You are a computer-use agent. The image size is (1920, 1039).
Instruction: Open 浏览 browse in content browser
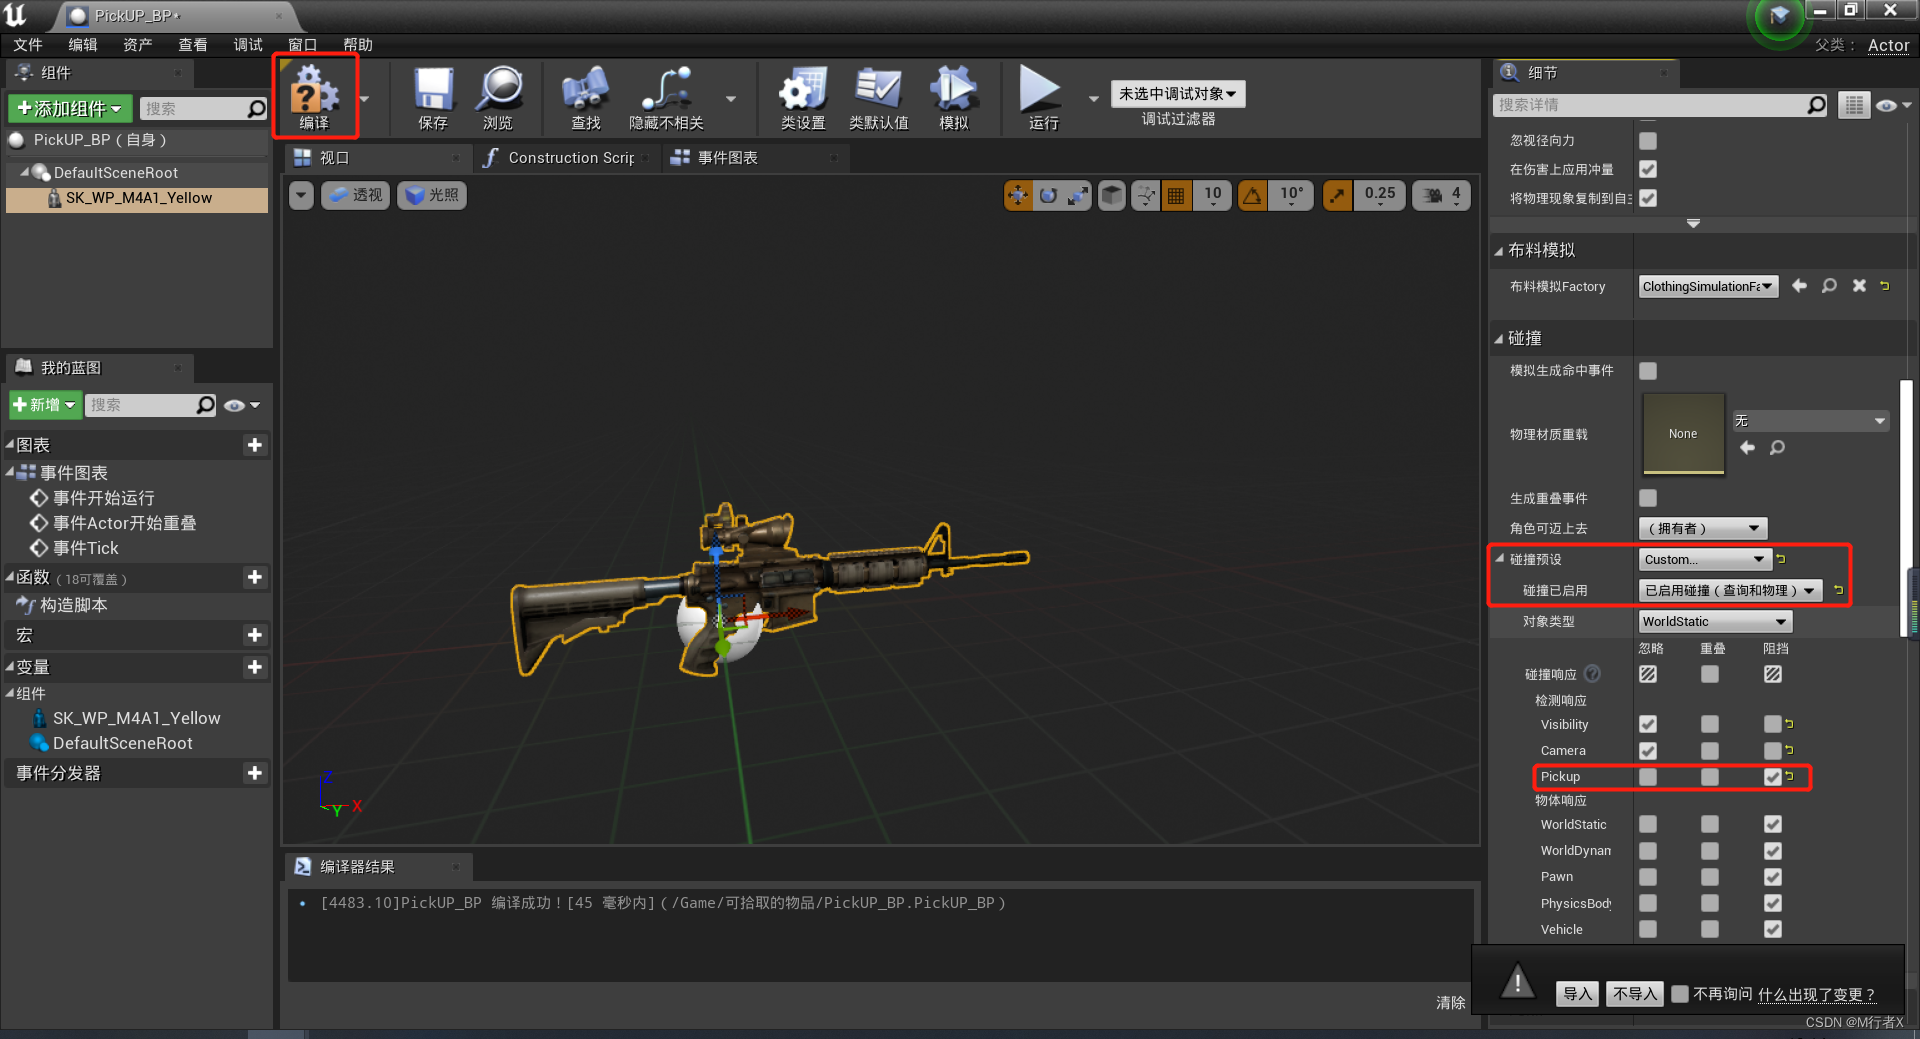click(498, 97)
